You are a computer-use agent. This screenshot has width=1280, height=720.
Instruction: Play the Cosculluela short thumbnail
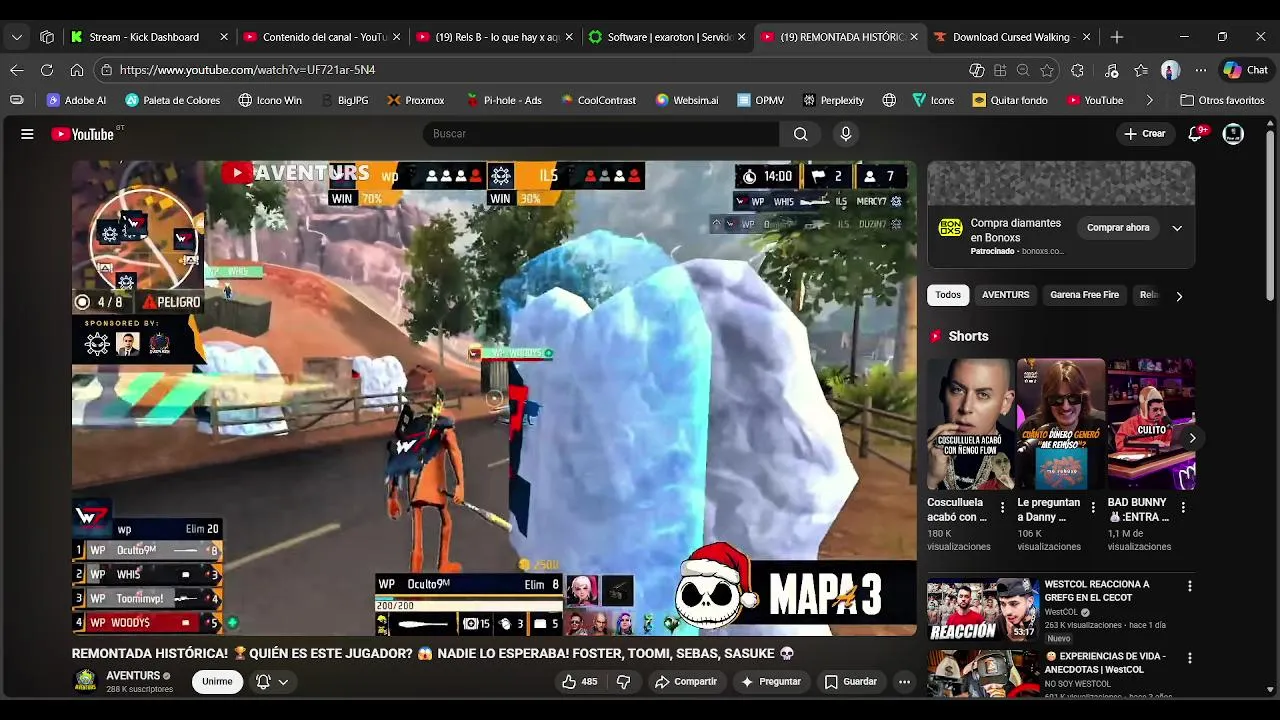969,424
